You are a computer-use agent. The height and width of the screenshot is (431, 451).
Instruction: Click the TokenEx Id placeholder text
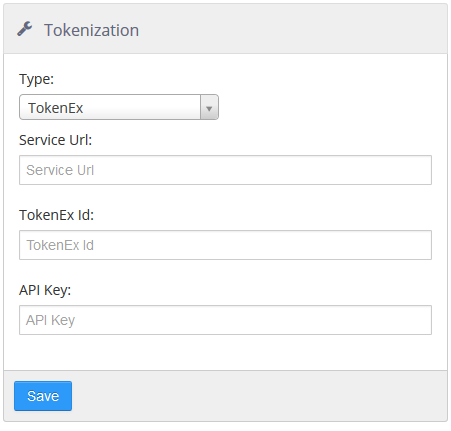[x=60, y=245]
